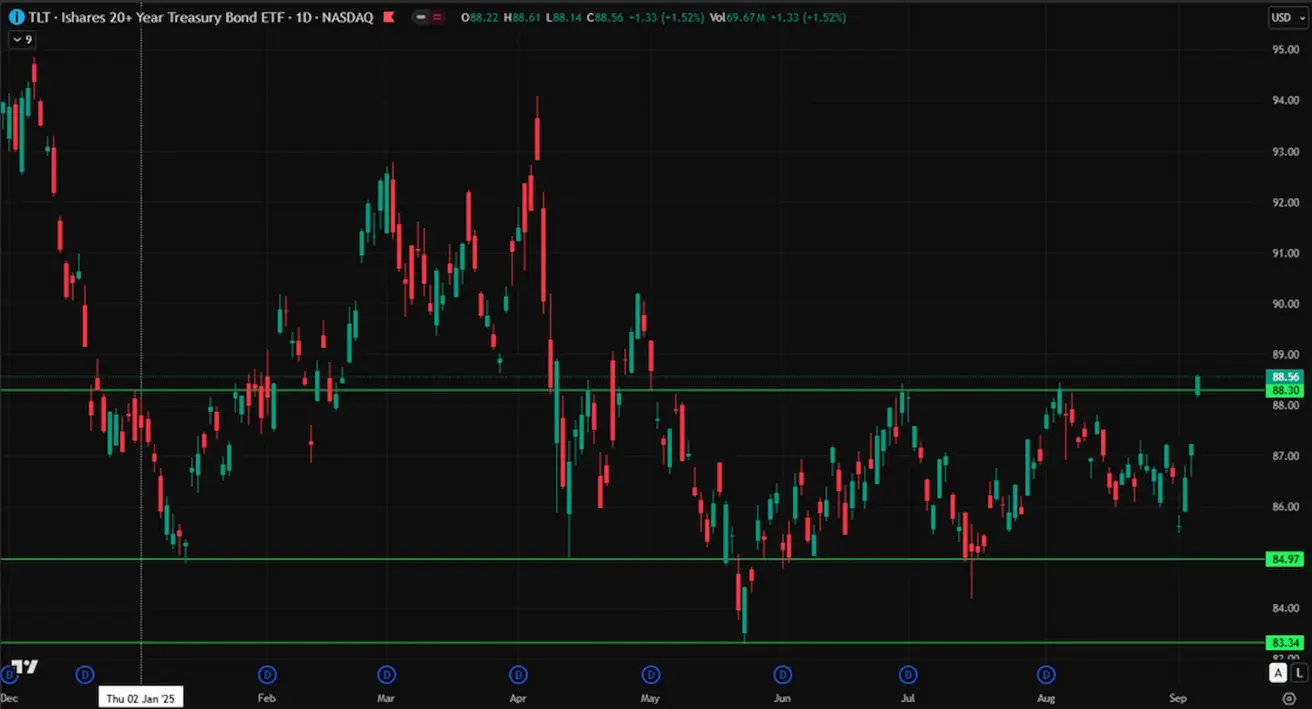Viewport: 1312px width, 709px height.
Task: Click the 95.00 price axis label
Action: (x=1285, y=49)
